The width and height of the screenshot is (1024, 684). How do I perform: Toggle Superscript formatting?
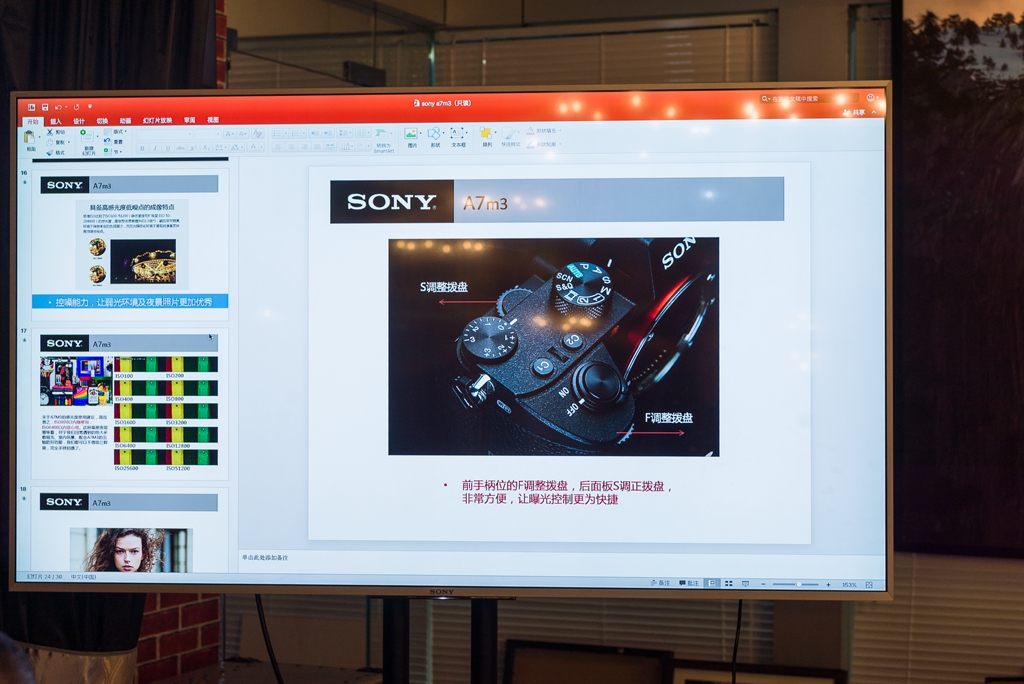click(193, 148)
